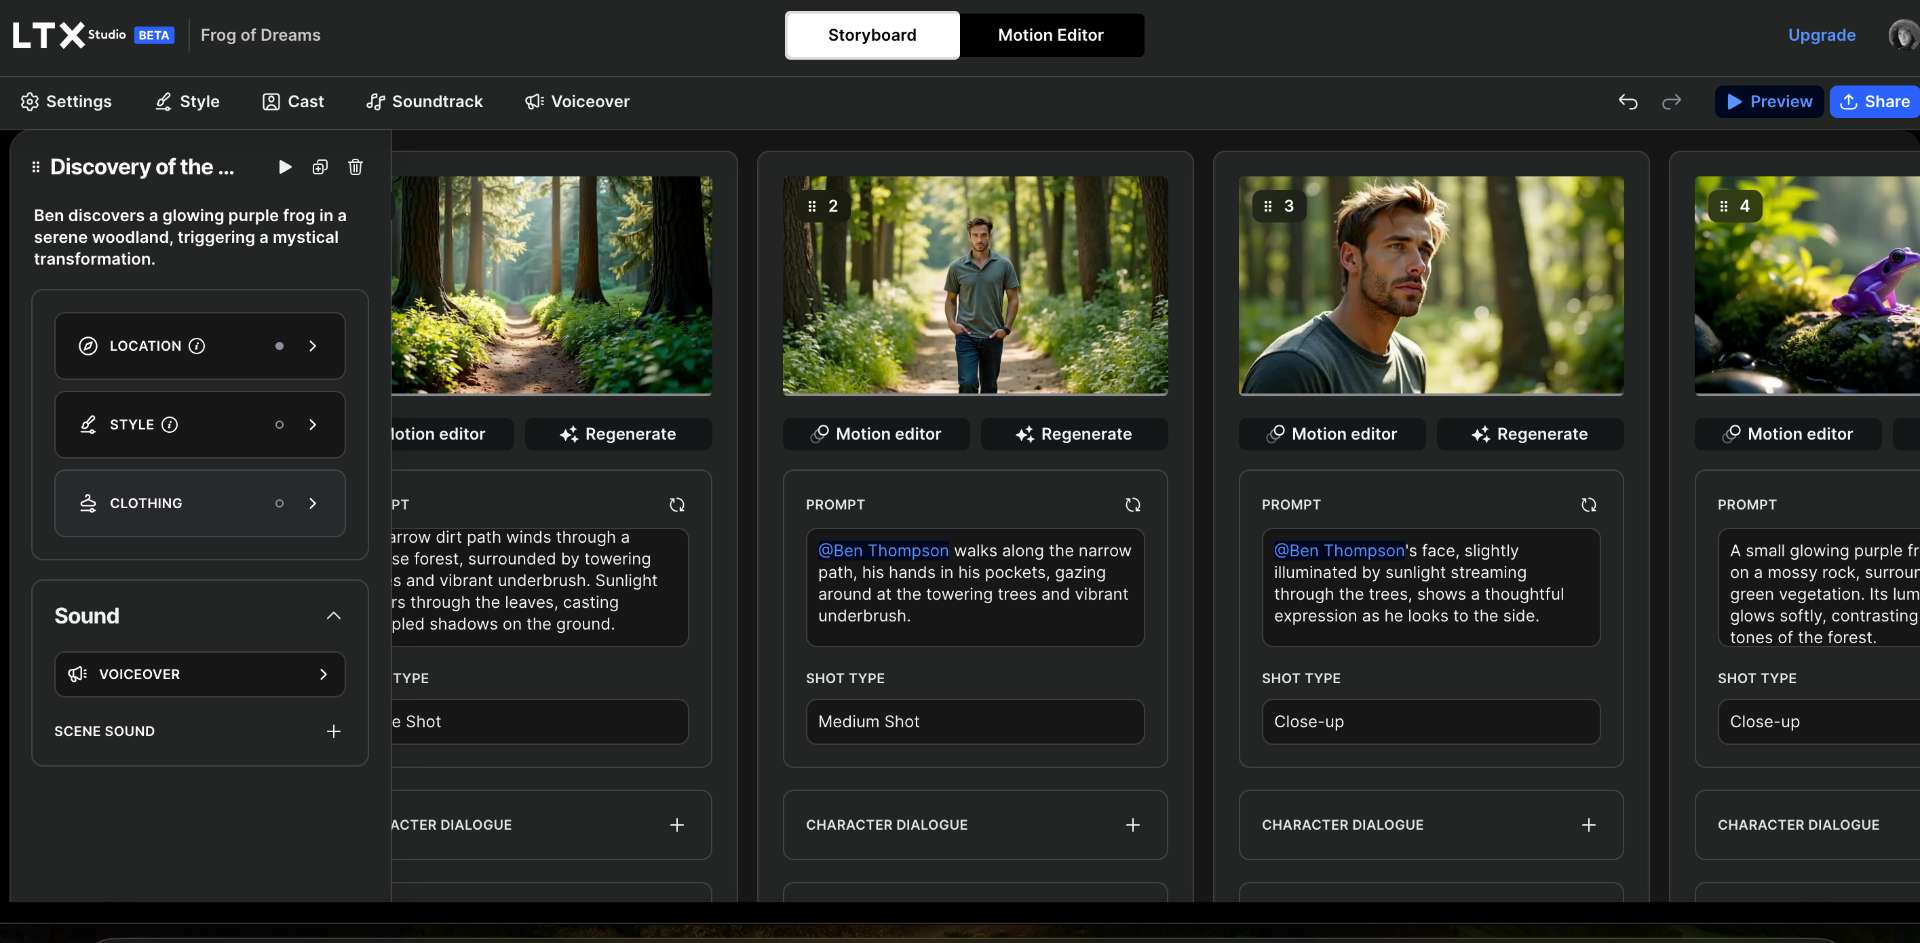Delete the Discovery scene with trash icon
Image resolution: width=1920 pixels, height=943 pixels.
[x=355, y=167]
